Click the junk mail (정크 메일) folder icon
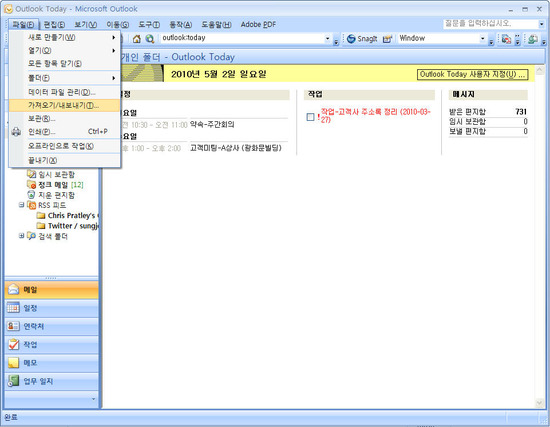 tap(32, 185)
